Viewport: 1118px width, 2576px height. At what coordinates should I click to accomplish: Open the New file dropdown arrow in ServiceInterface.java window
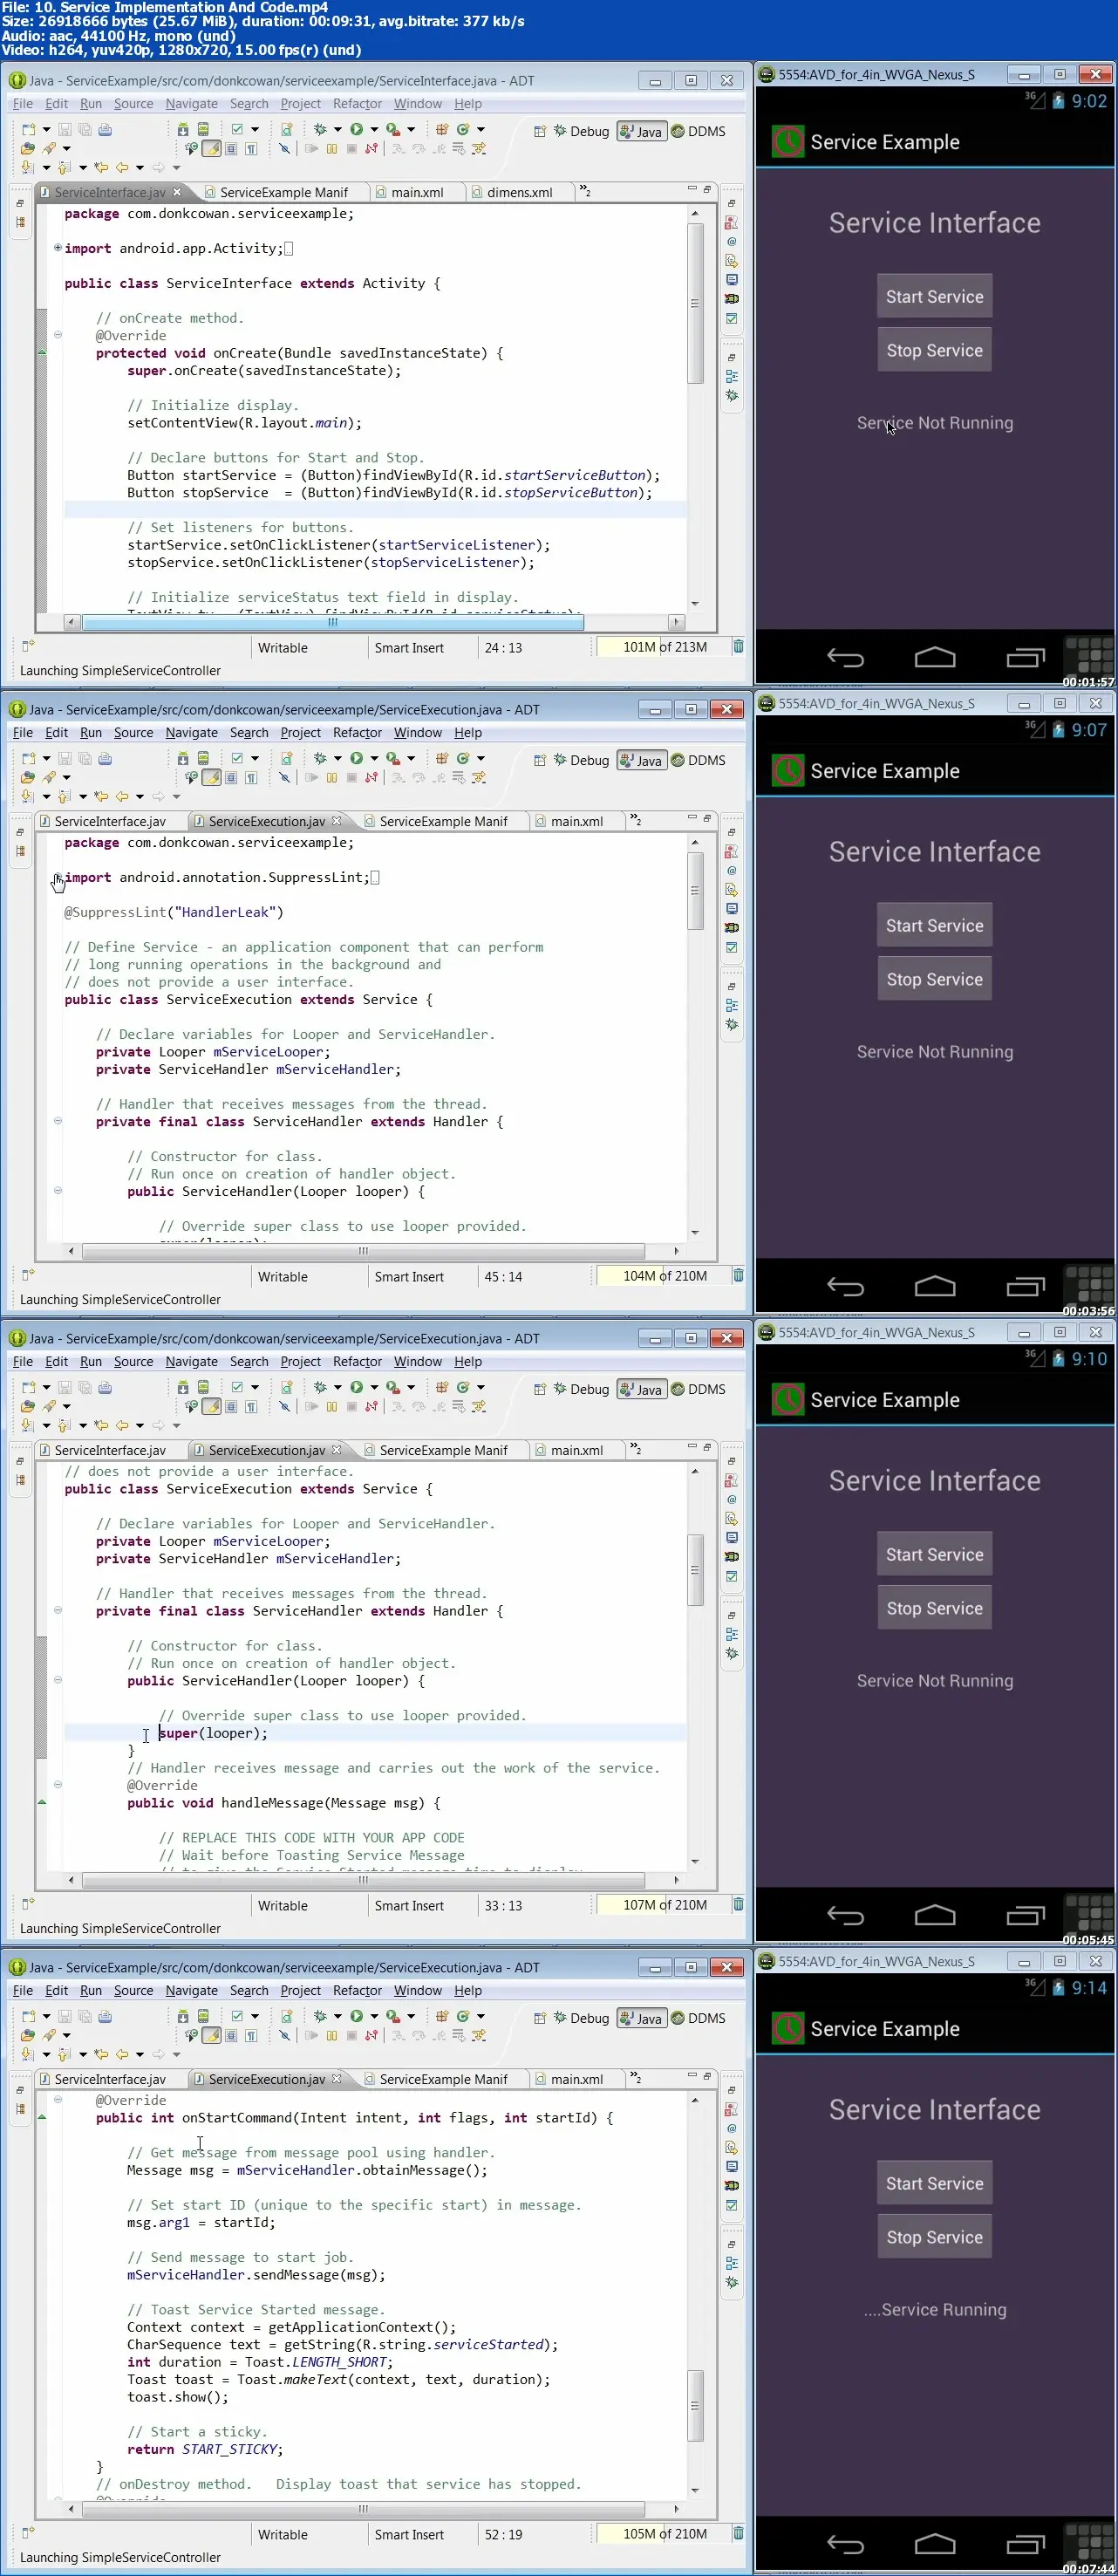(x=46, y=129)
